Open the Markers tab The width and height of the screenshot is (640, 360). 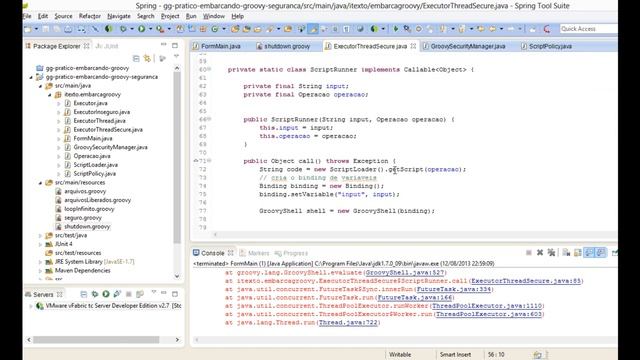254,253
